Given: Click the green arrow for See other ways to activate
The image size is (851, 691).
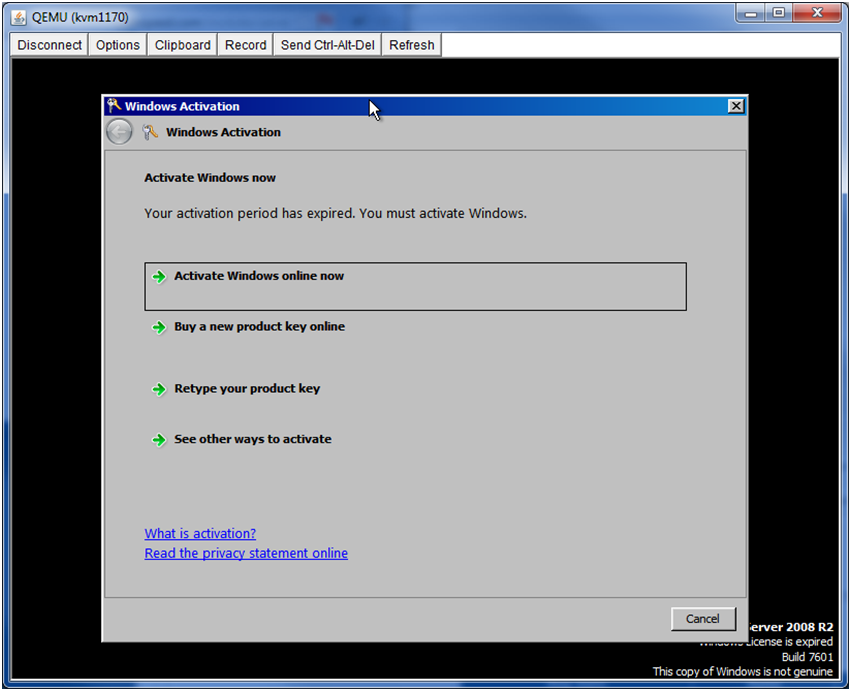Looking at the screenshot, I should point(158,440).
